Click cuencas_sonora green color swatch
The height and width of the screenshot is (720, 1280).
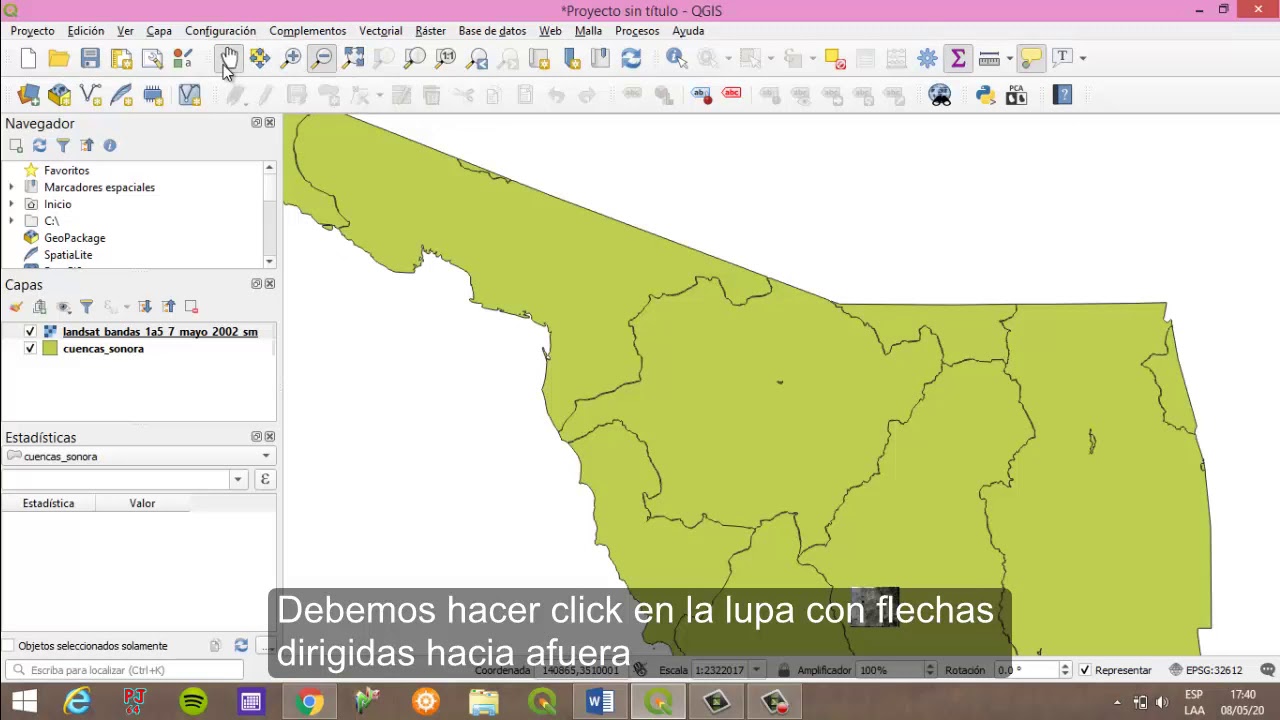coord(50,349)
